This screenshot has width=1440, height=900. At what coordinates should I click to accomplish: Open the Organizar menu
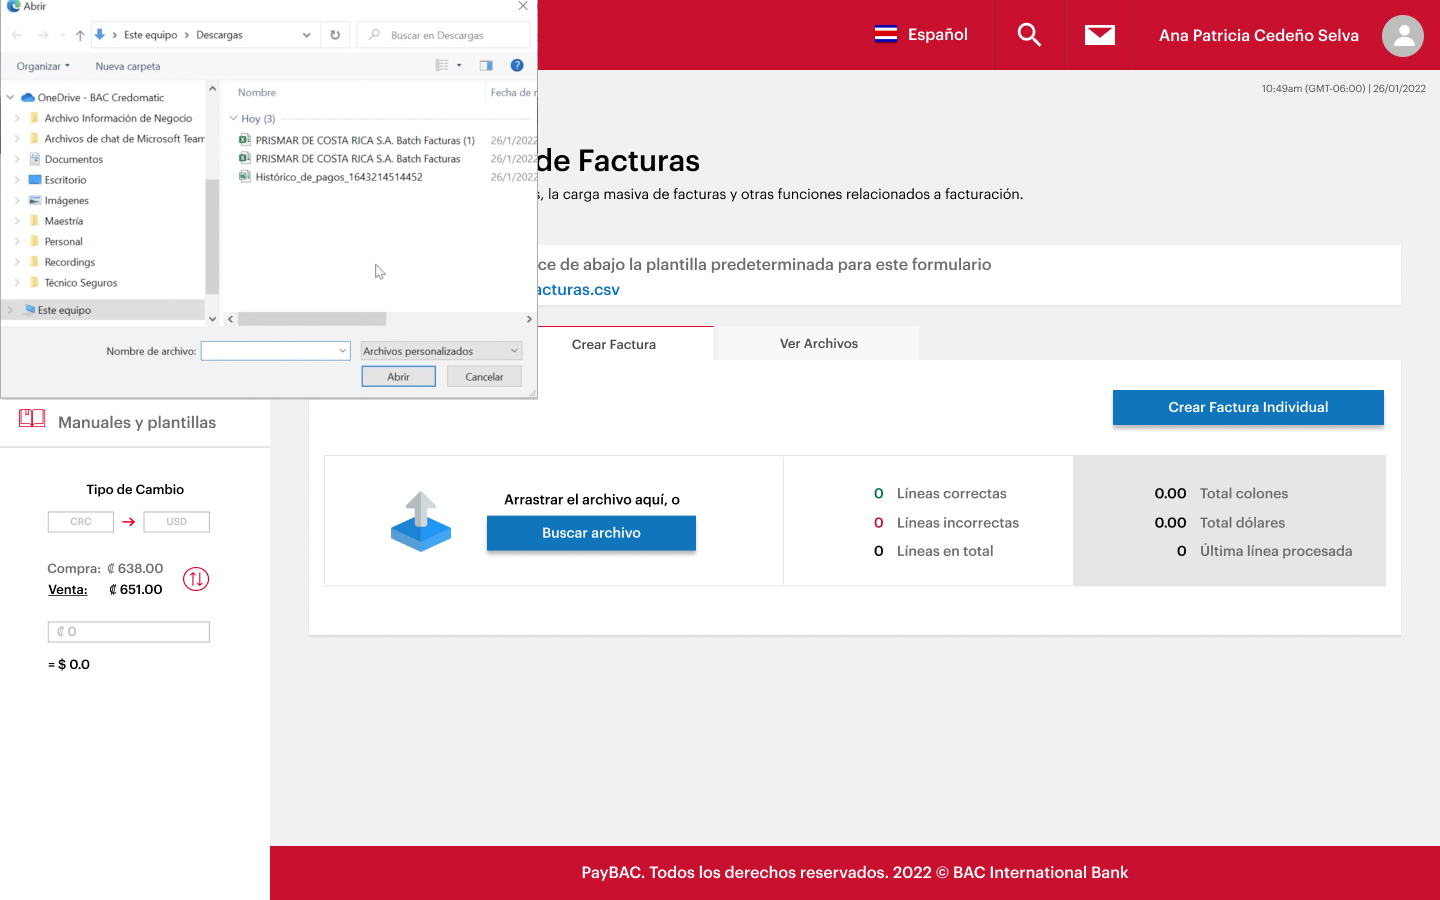(42, 65)
